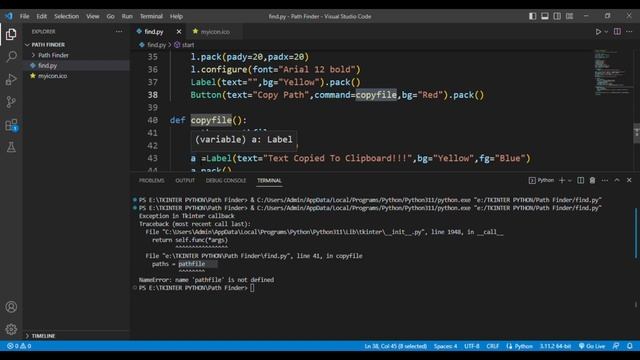Open the Testing flask view
Image resolution: width=640 pixels, height=360 pixels.
[x=11, y=147]
